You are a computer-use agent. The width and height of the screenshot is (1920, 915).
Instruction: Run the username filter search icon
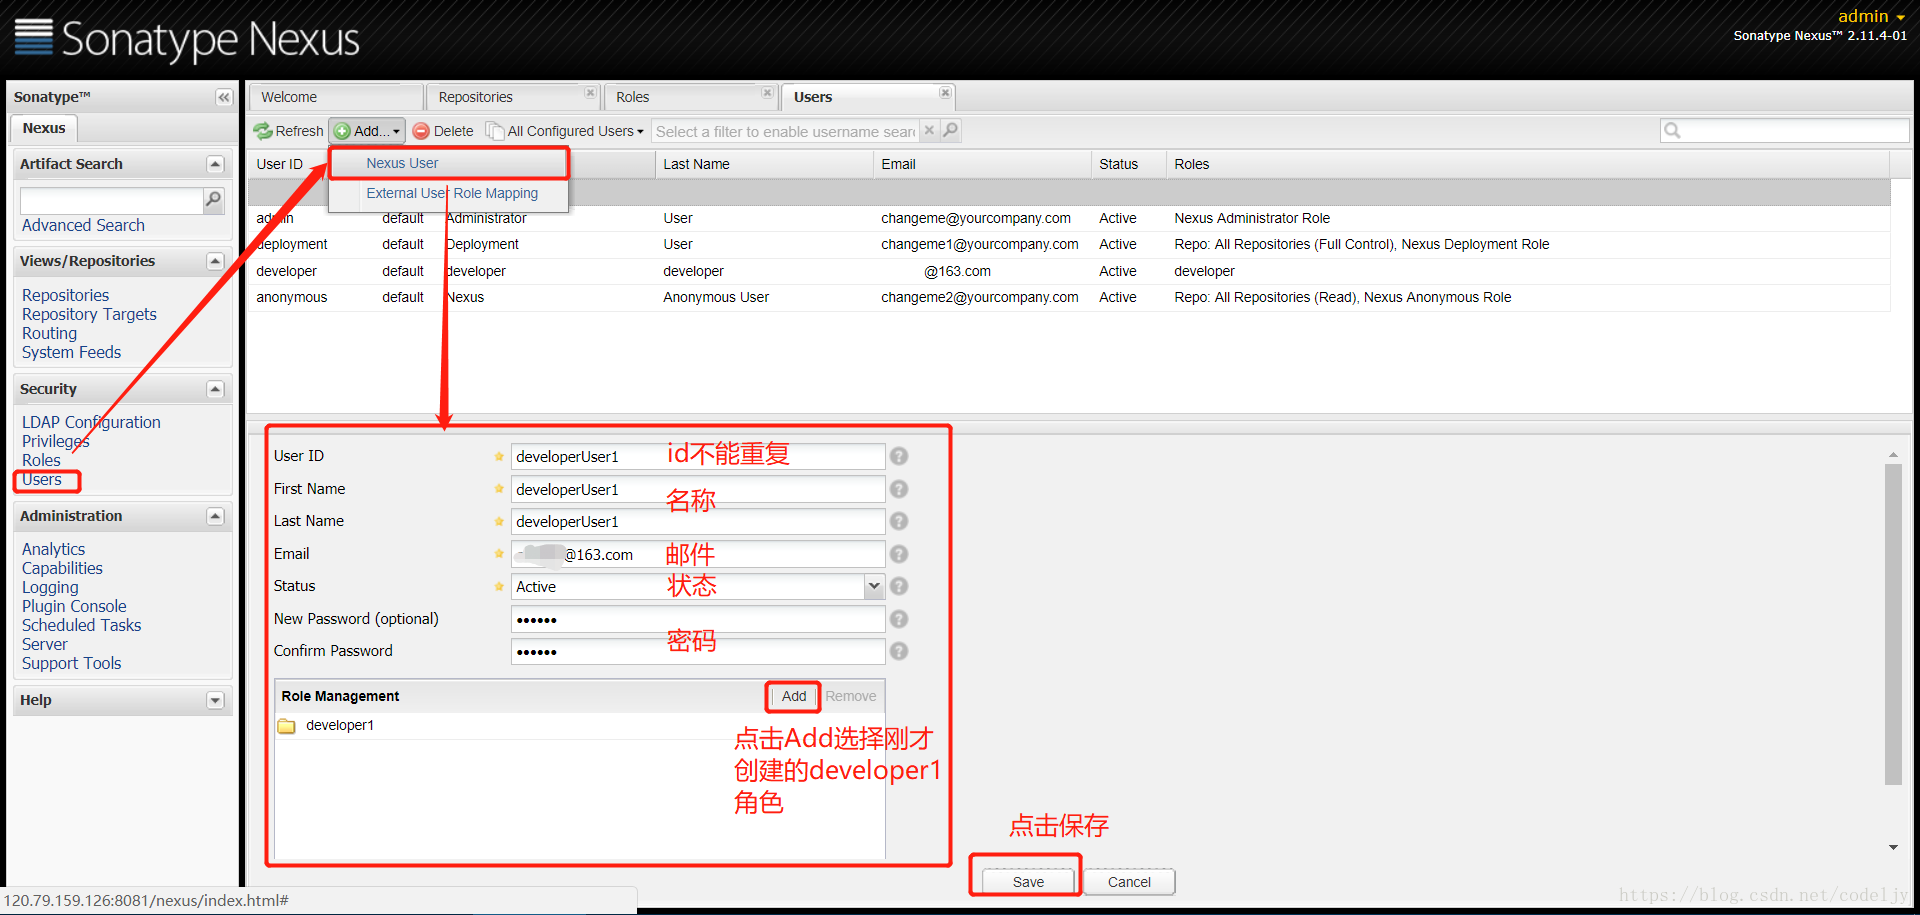(x=950, y=130)
